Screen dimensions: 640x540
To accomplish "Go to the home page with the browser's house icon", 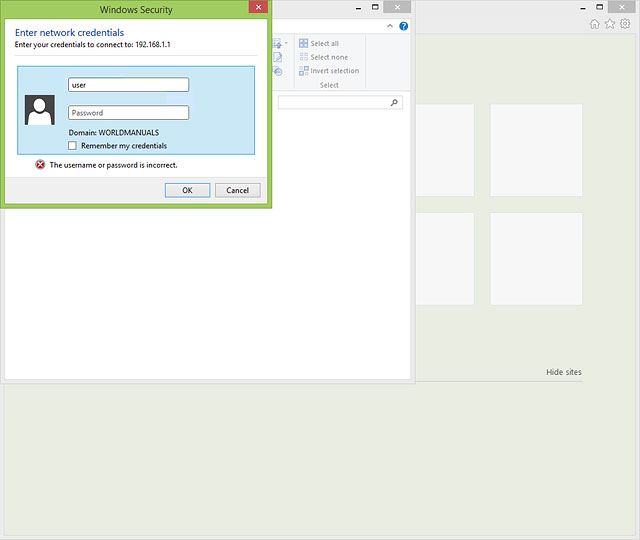I will 594,24.
